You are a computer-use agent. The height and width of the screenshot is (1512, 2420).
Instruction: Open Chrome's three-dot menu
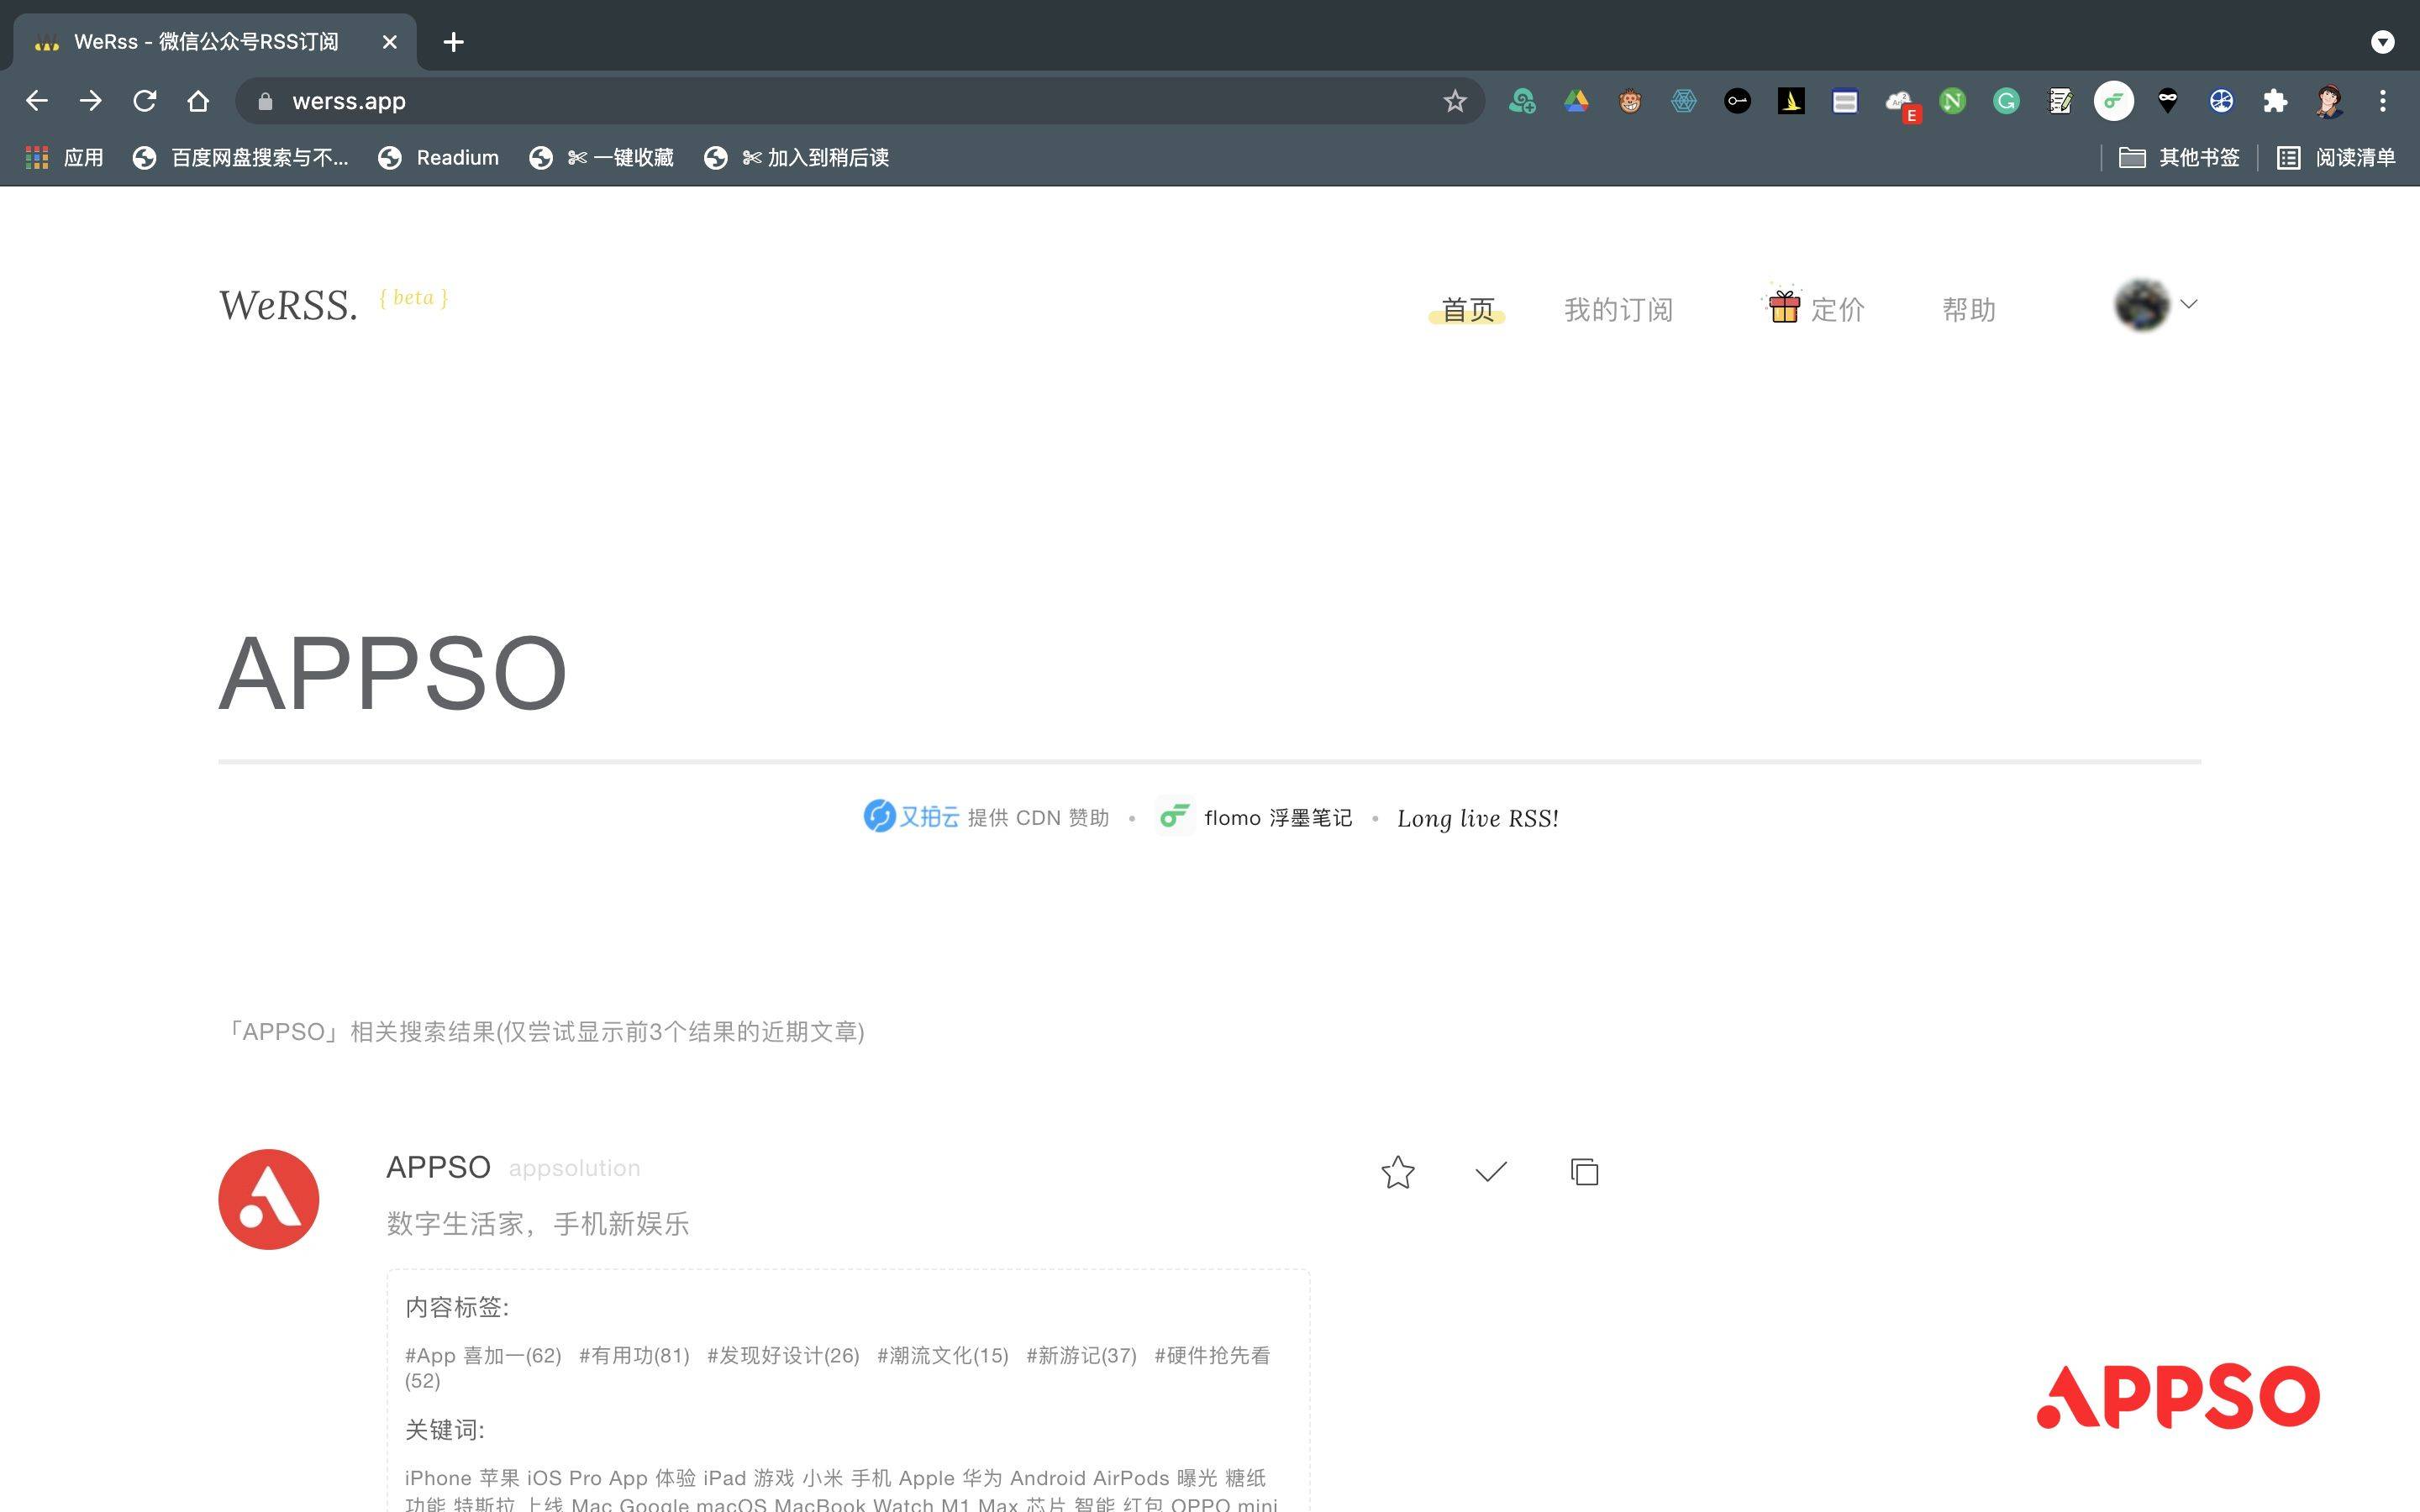pos(2383,101)
